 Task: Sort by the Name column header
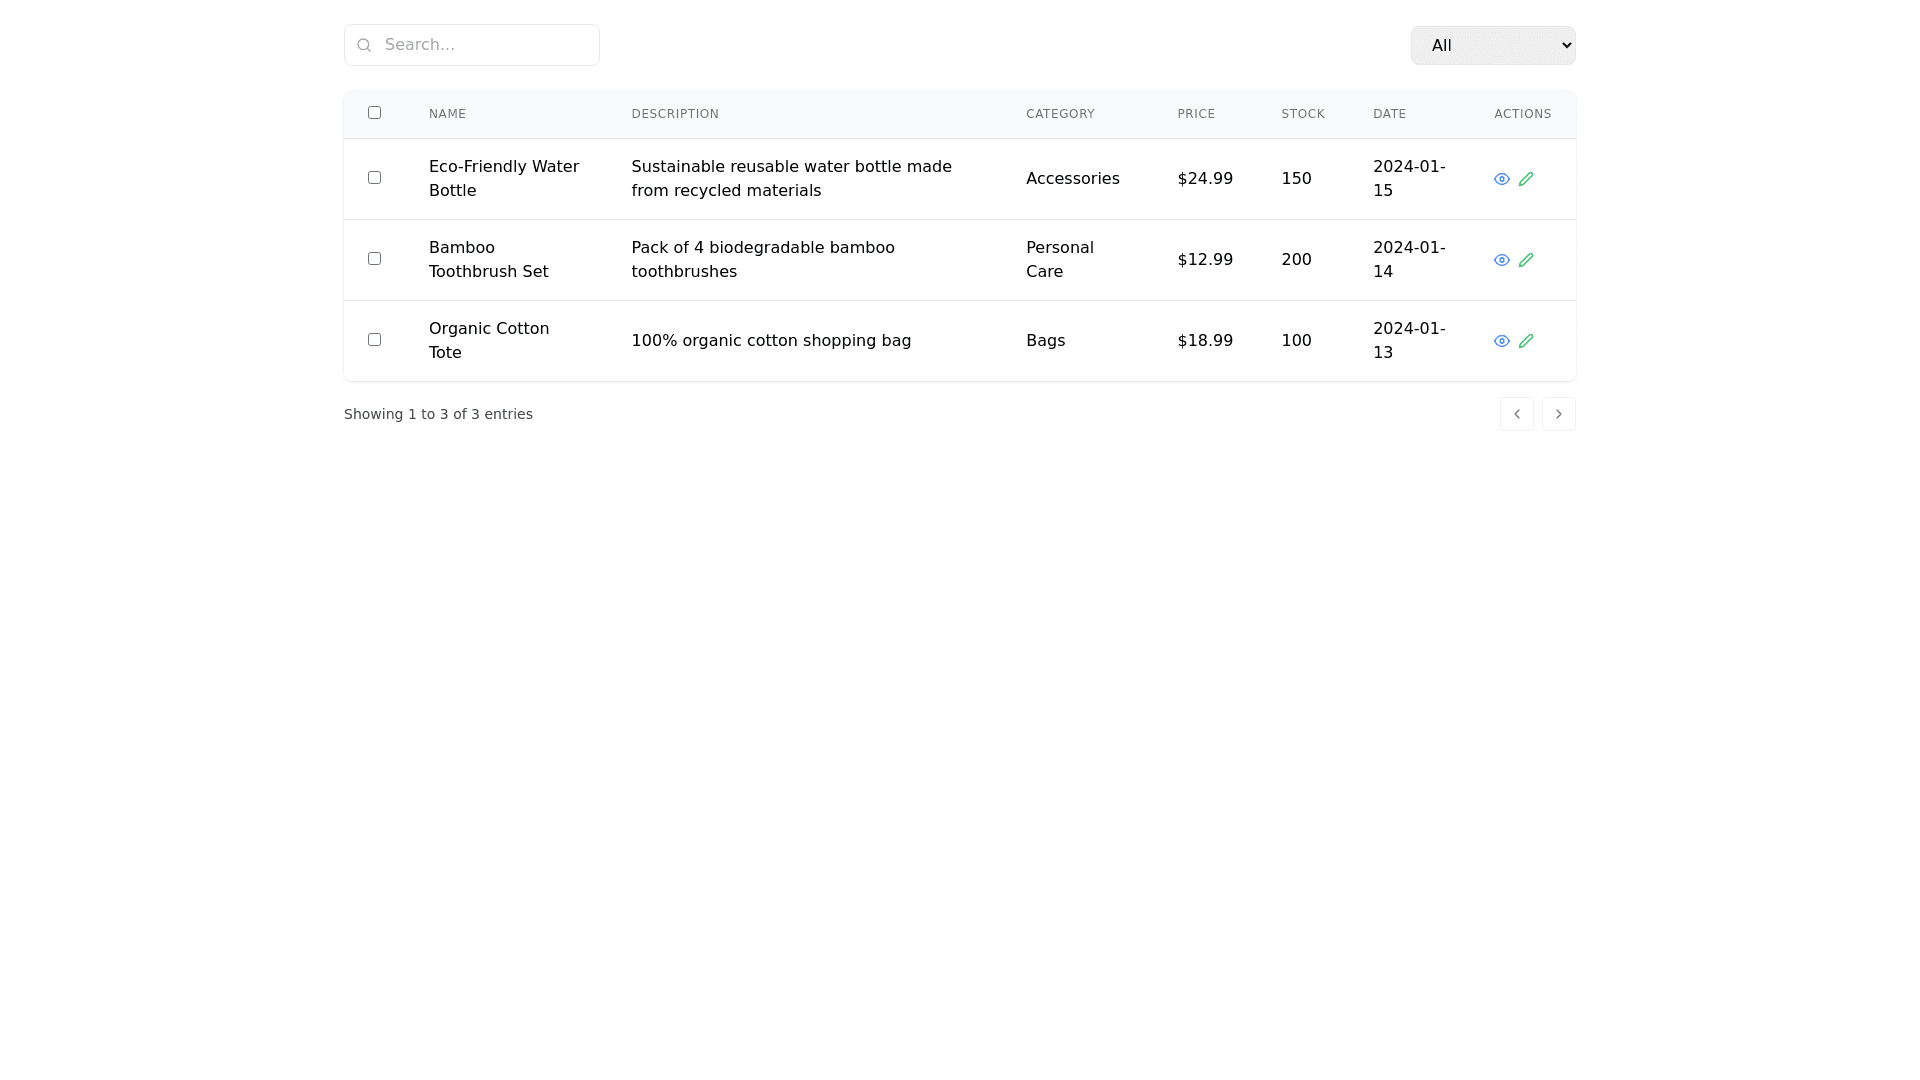[x=447, y=114]
